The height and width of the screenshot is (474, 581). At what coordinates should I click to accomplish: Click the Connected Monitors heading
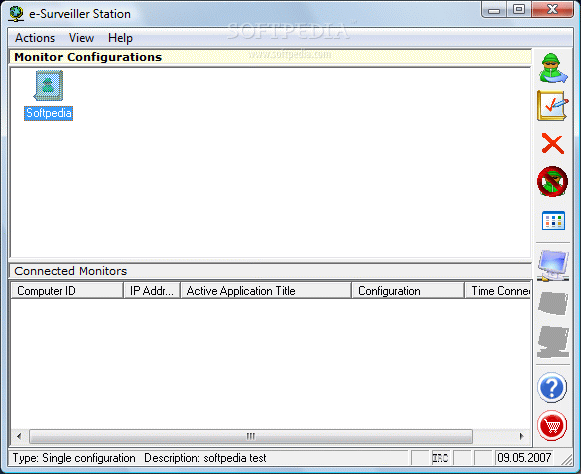[x=70, y=271]
